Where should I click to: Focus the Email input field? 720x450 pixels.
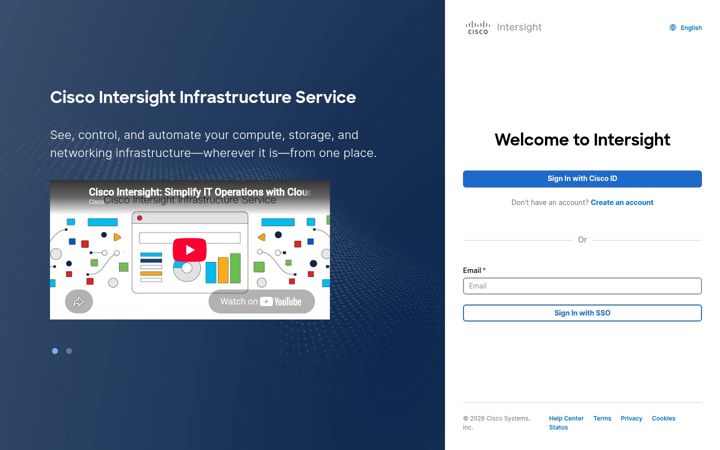click(x=582, y=286)
